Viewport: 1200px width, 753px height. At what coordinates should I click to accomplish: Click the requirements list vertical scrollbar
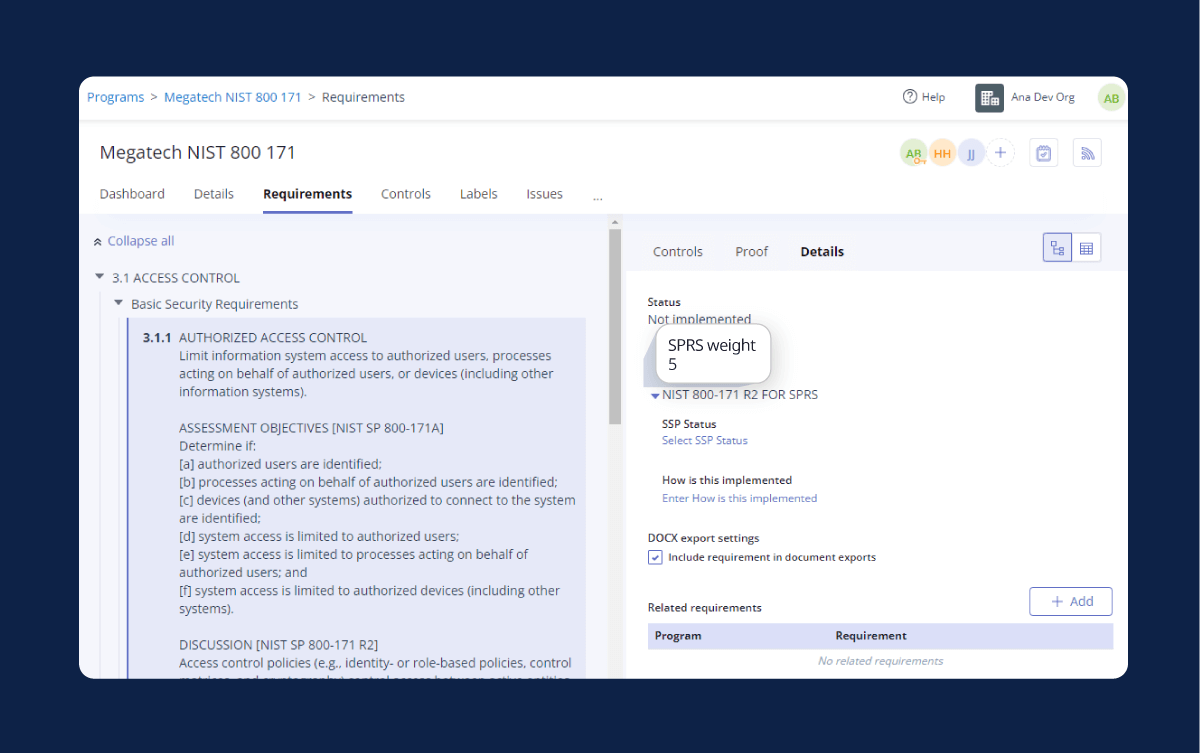[x=614, y=330]
